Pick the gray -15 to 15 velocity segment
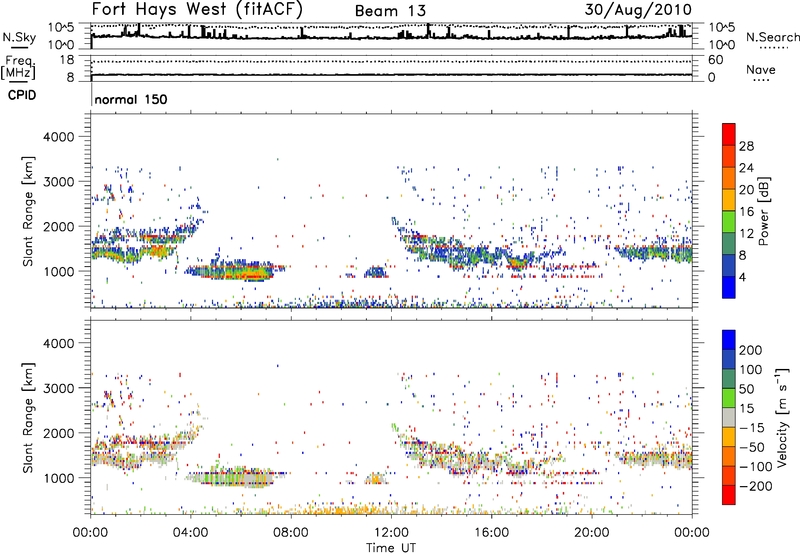Screen dimensions: 800x554 click(x=729, y=417)
